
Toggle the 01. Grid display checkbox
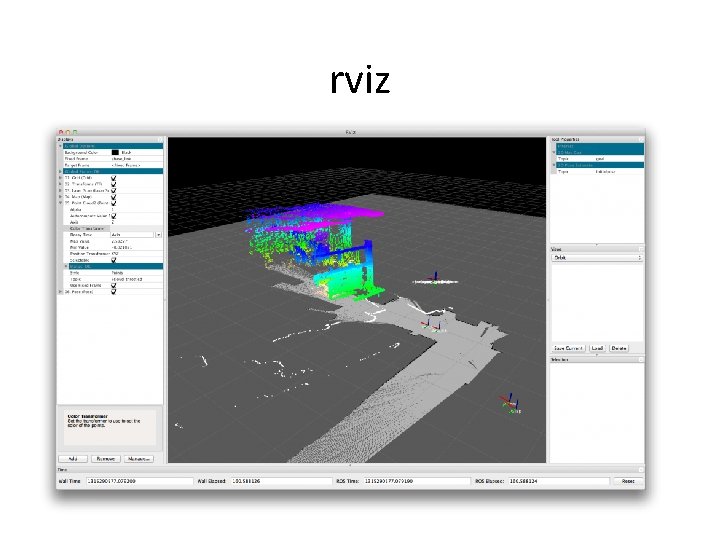click(x=113, y=178)
